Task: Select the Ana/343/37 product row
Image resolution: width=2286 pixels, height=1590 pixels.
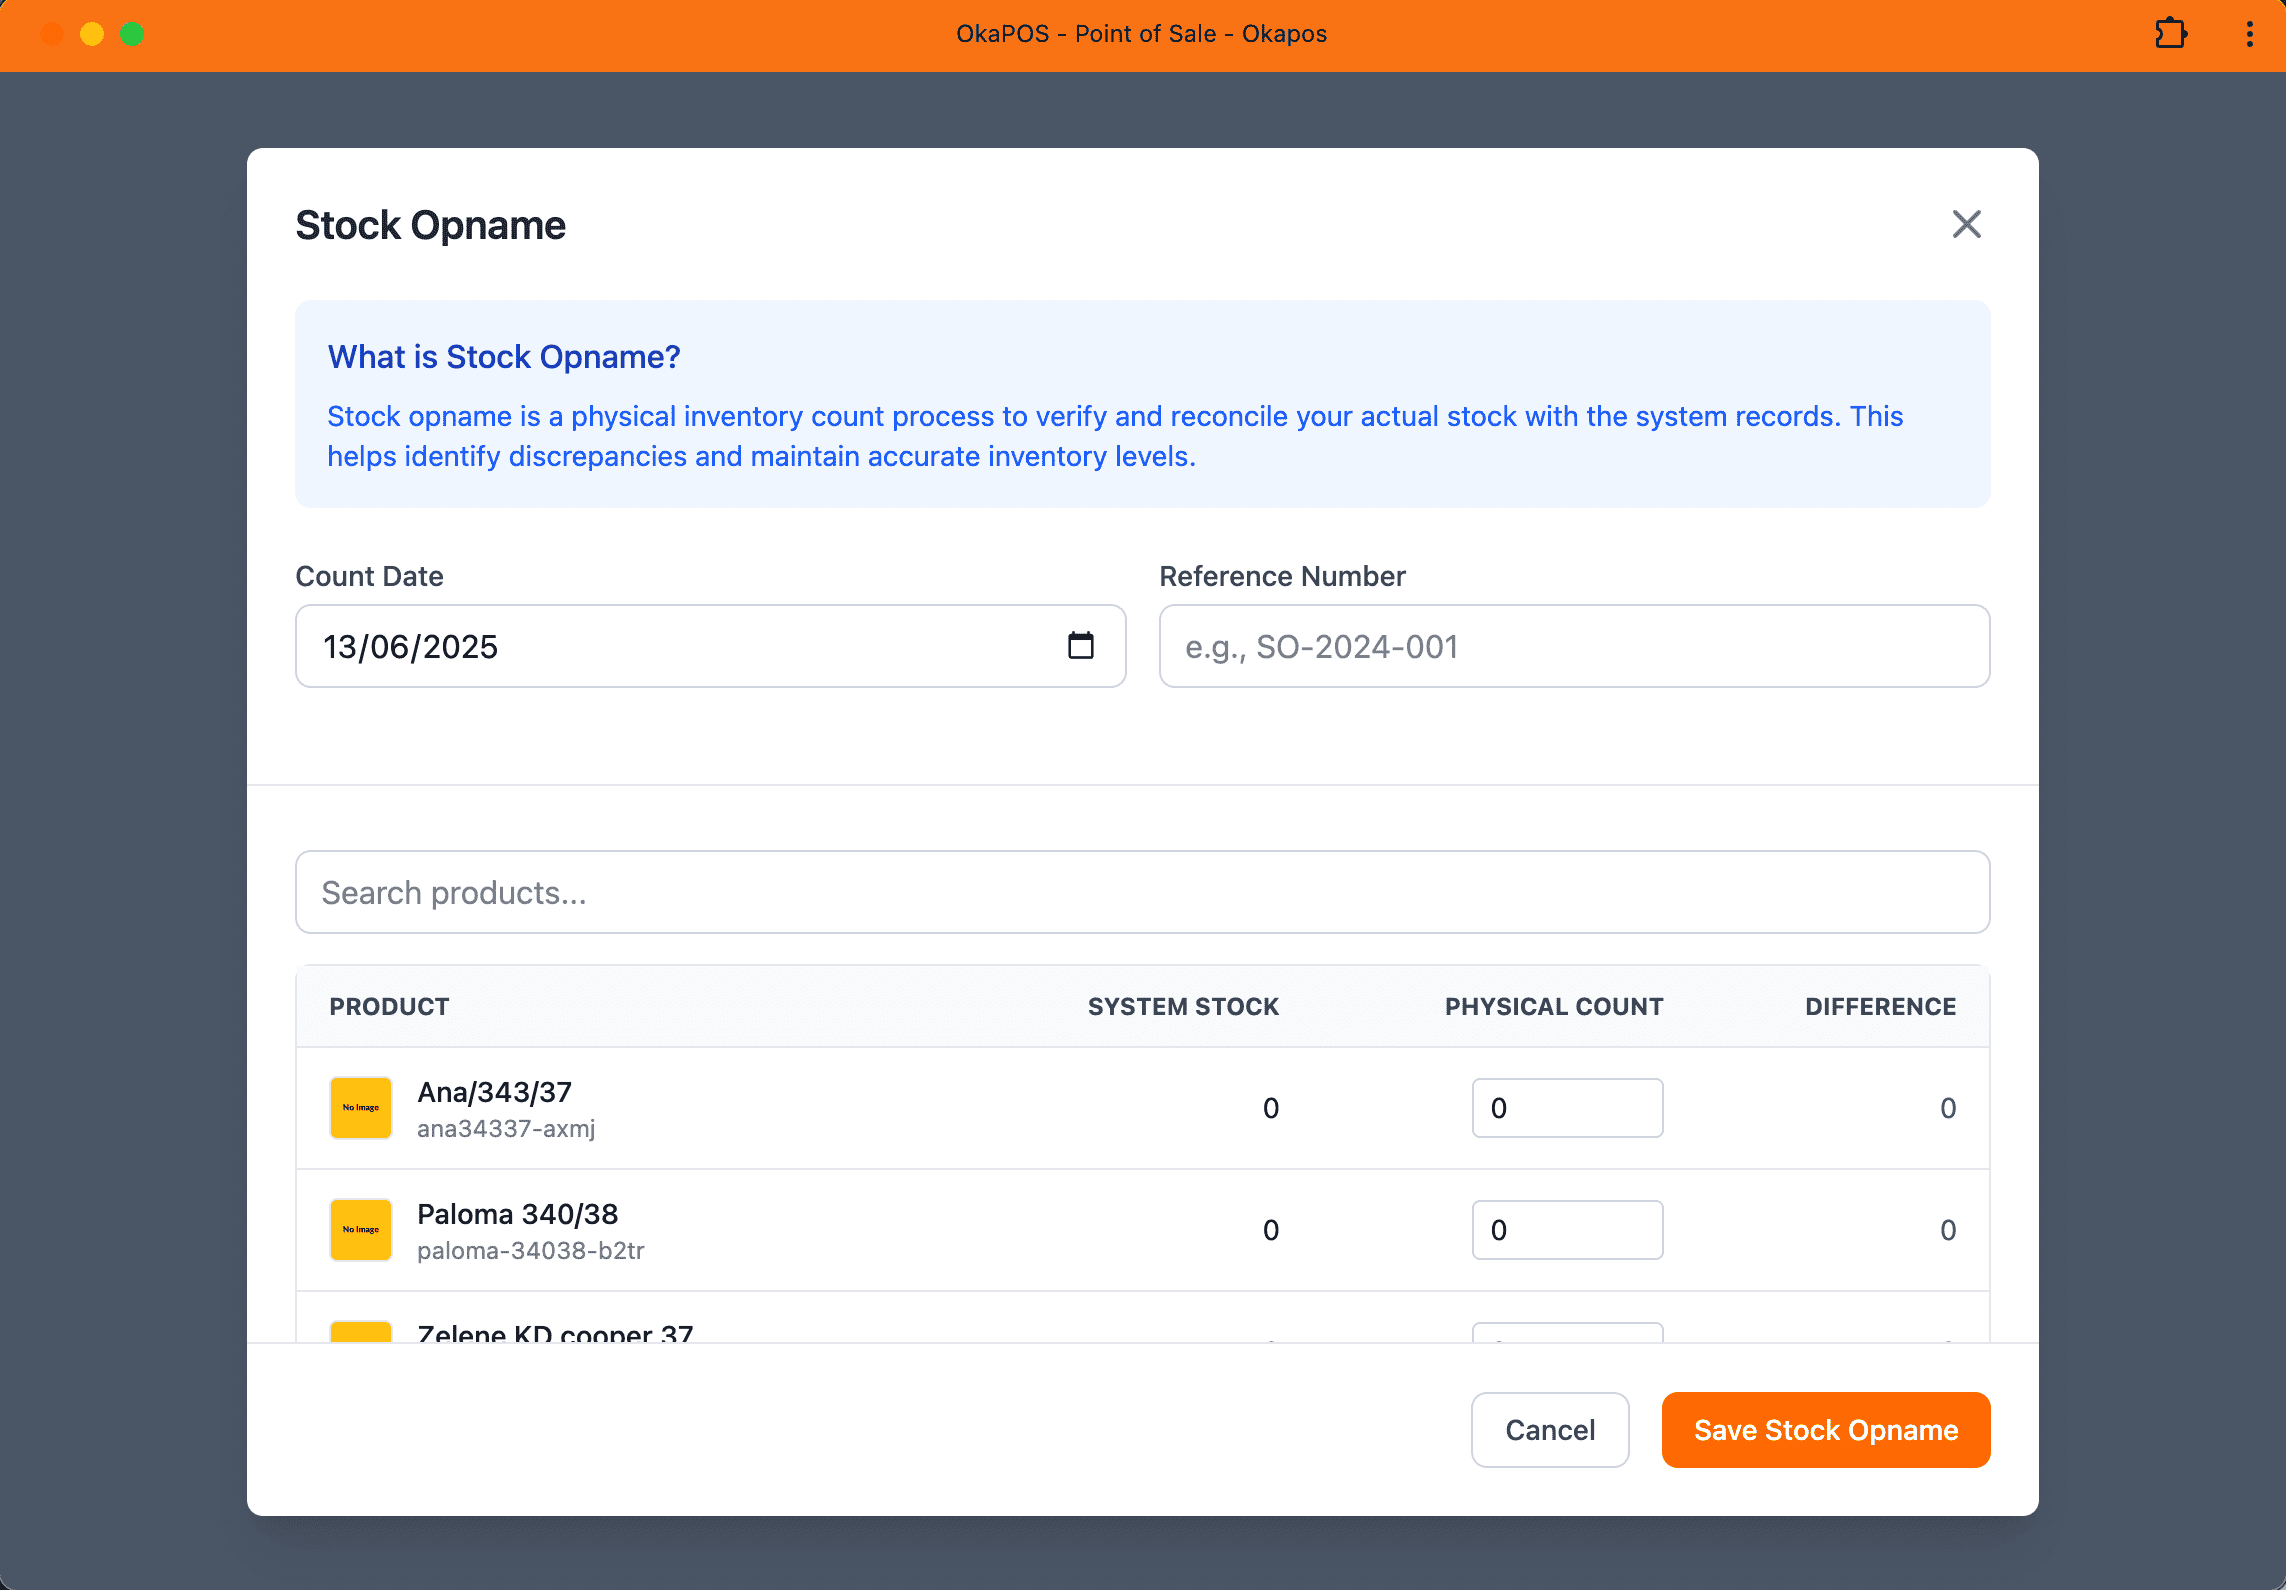Action: (800, 1108)
